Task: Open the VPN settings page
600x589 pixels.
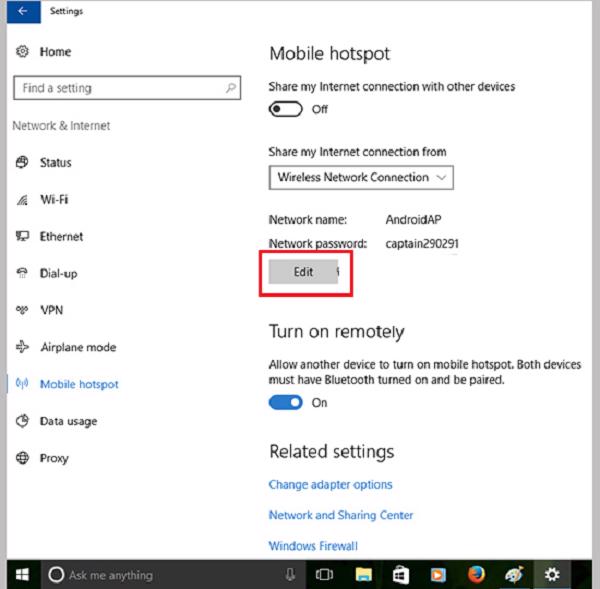Action: click(50, 311)
